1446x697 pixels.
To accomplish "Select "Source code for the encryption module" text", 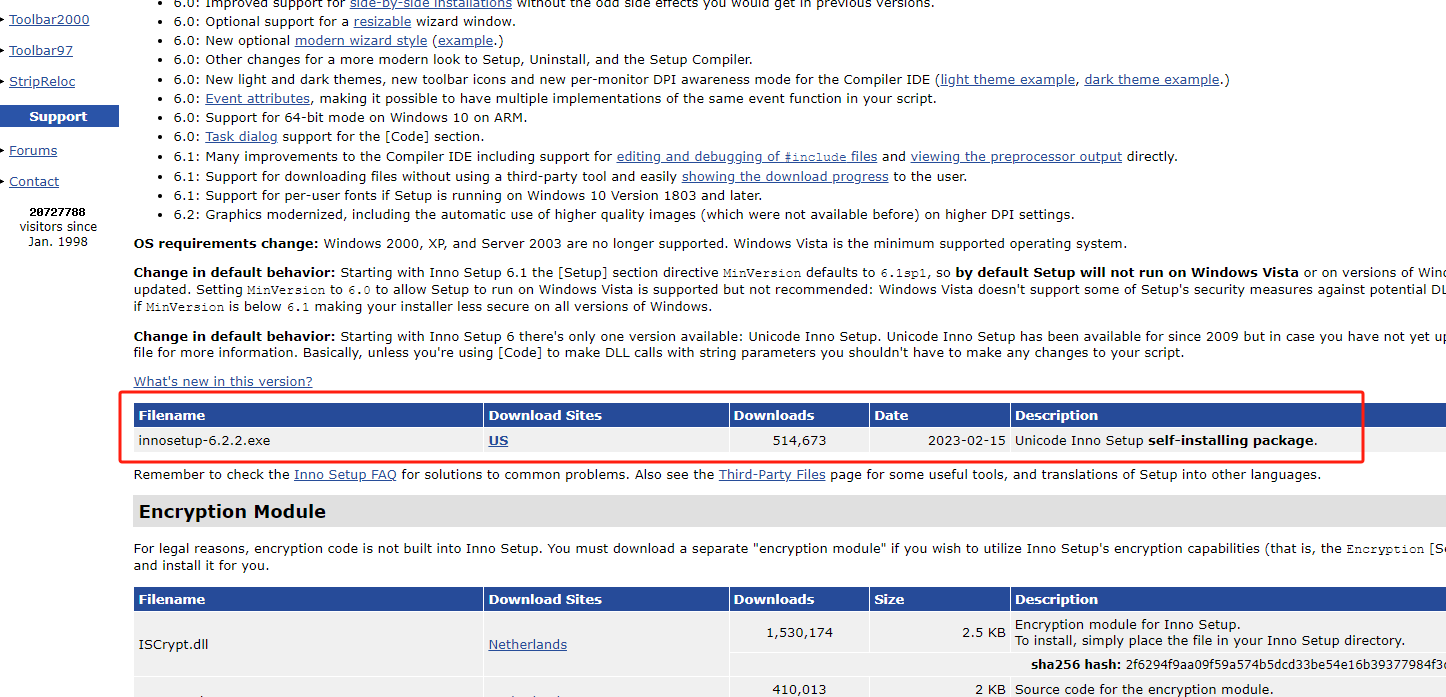I will point(1144,689).
